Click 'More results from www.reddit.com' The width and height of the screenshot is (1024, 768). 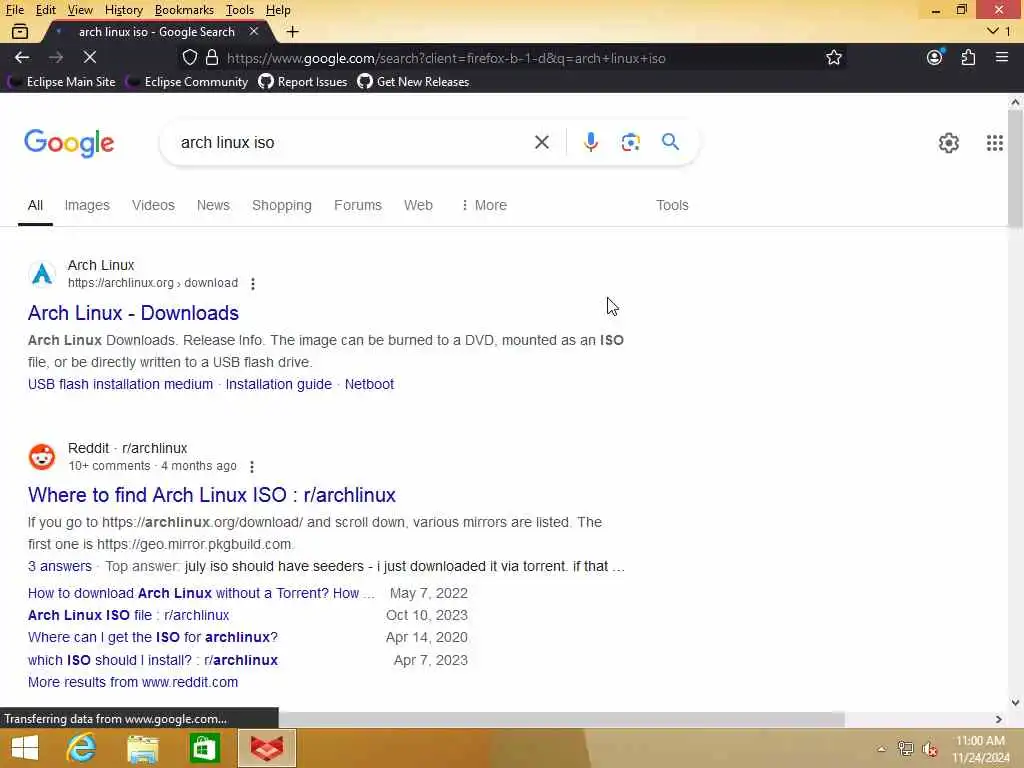[133, 682]
